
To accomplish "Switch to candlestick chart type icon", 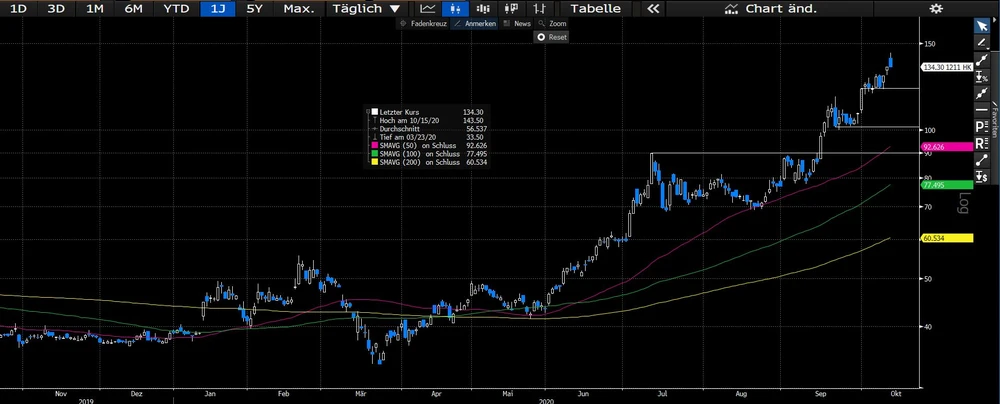I will [x=455, y=9].
